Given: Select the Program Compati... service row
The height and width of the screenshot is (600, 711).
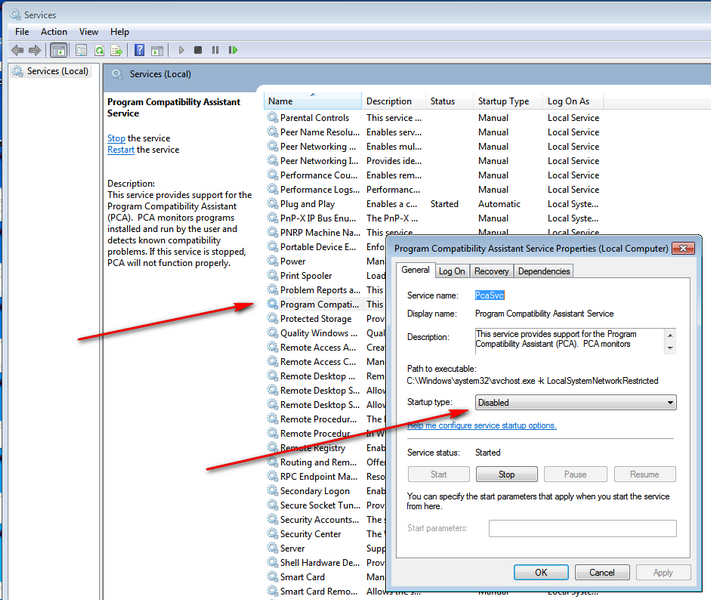Looking at the screenshot, I should (319, 304).
